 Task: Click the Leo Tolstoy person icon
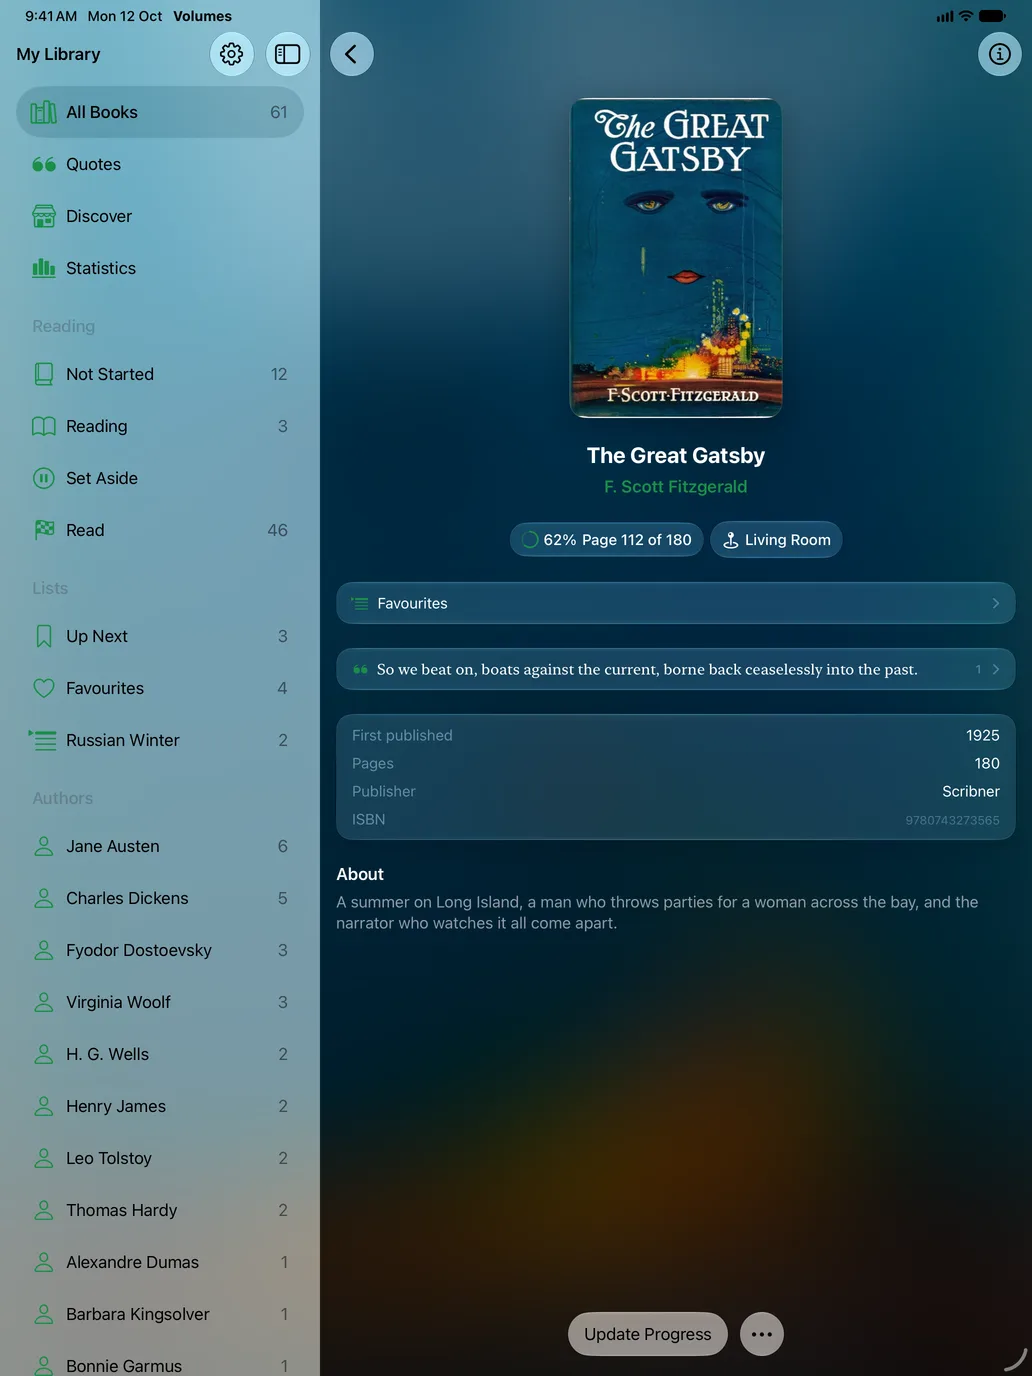pos(44,1158)
